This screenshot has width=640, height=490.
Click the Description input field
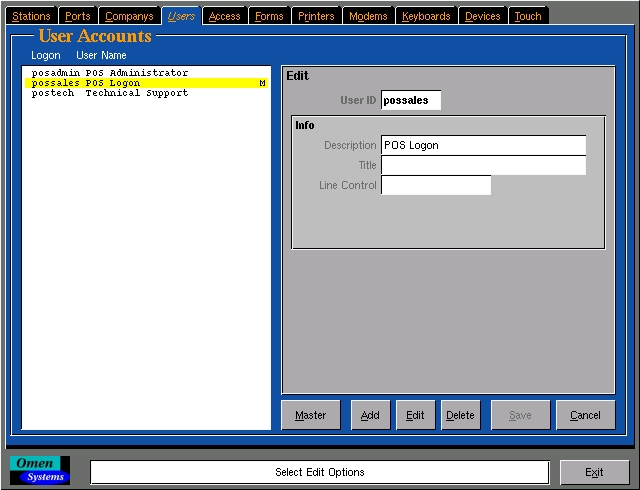tap(484, 145)
